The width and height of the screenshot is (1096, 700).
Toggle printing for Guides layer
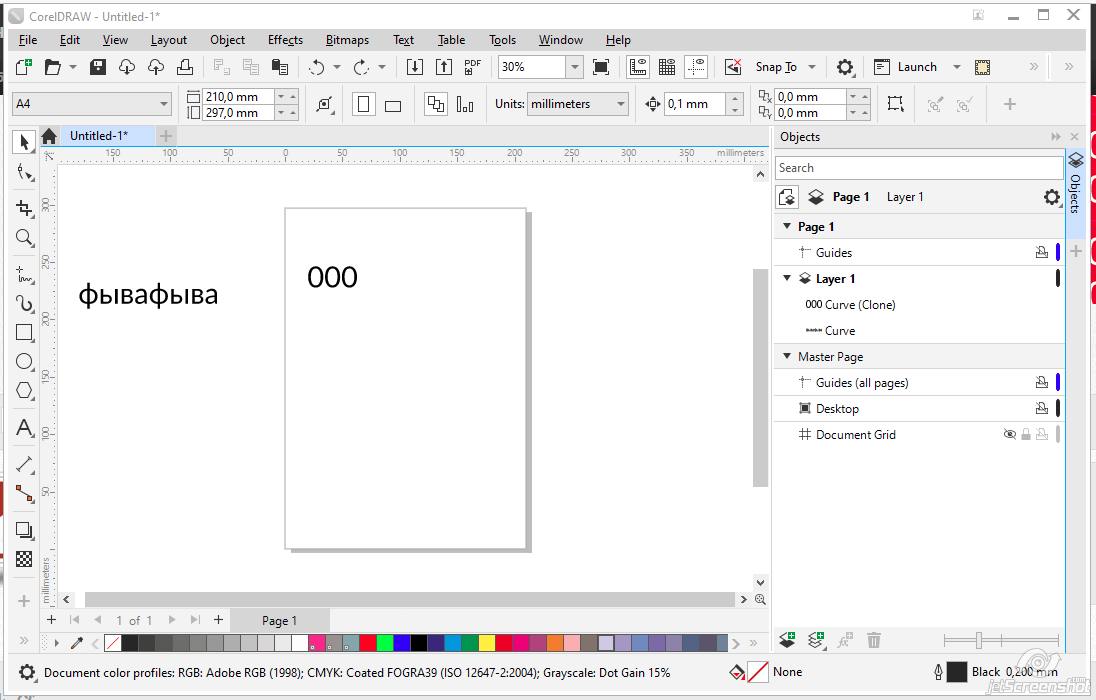point(1041,252)
